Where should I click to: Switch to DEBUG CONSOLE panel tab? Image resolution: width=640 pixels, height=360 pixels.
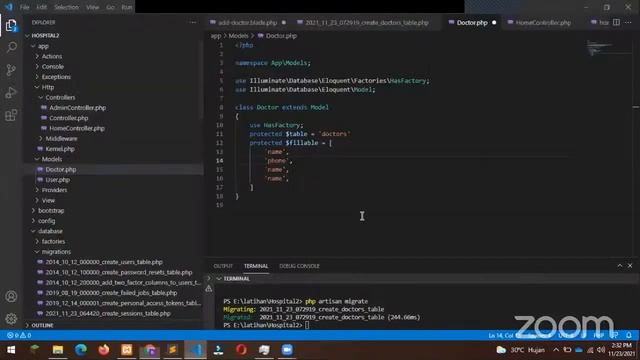299,266
